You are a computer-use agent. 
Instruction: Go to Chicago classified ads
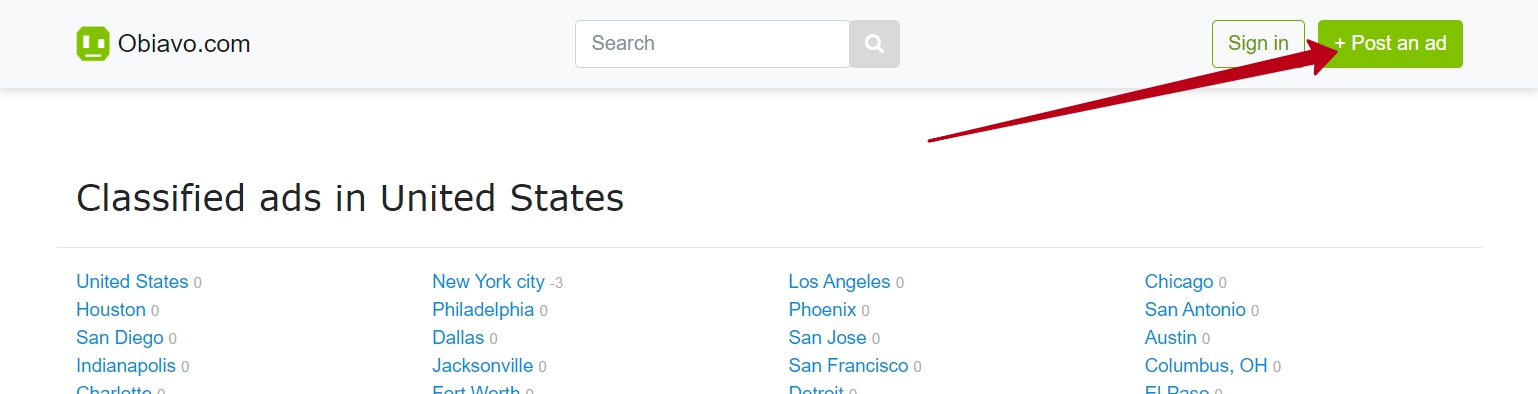coord(1179,282)
